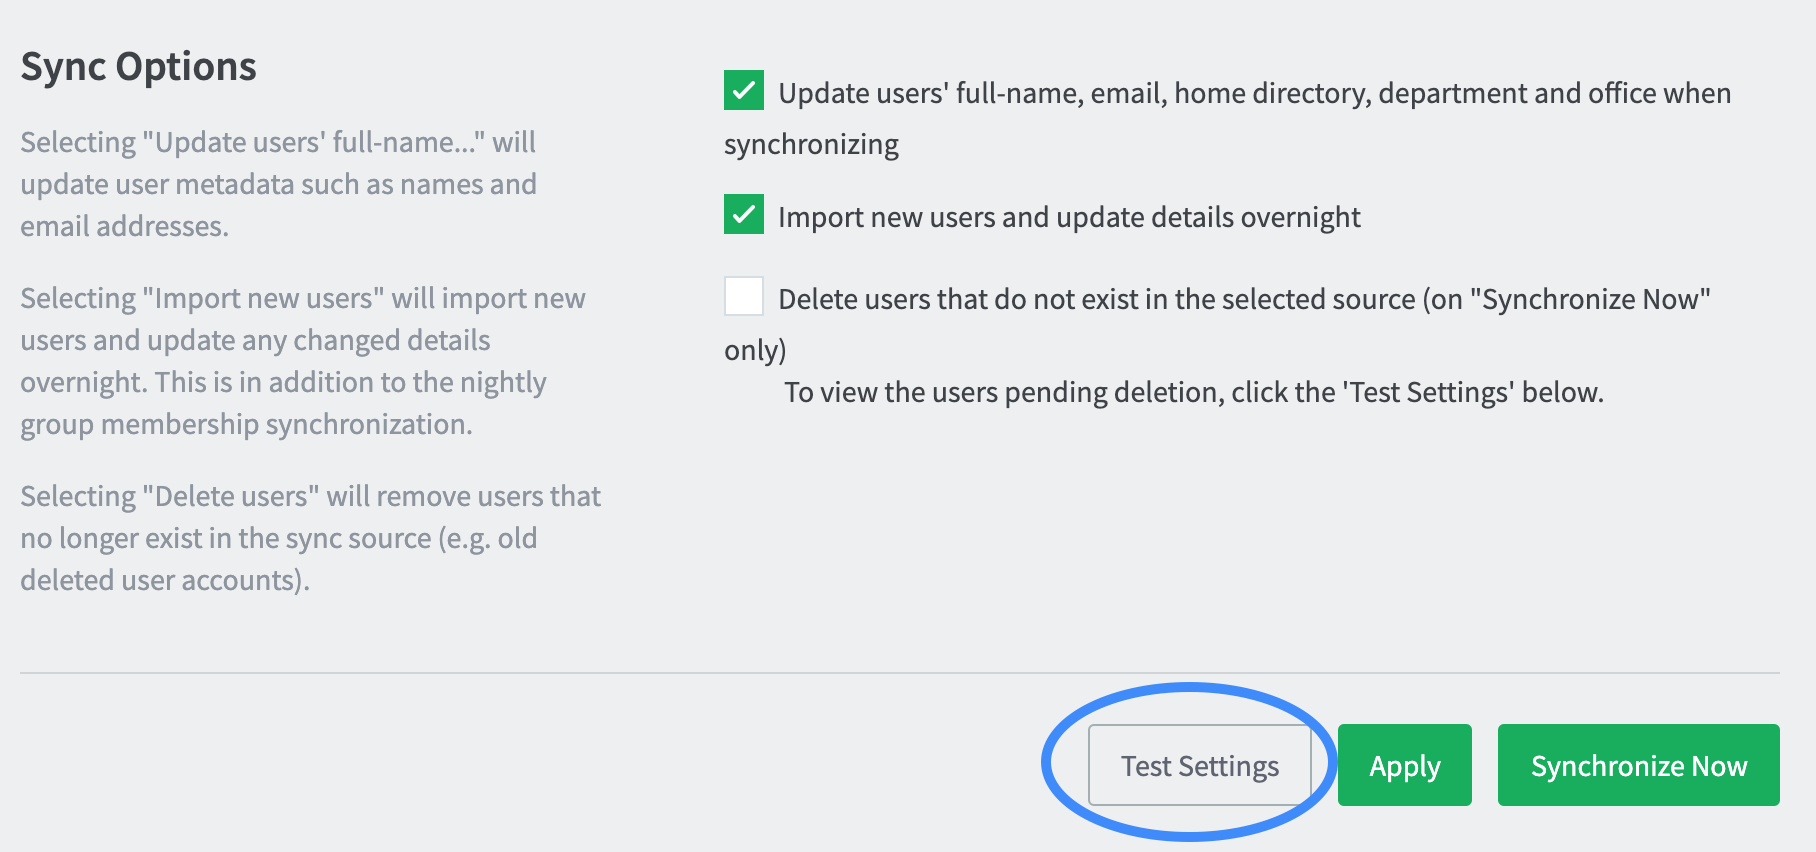Click the help paragraph about nightly group membership synchronization

point(303,361)
